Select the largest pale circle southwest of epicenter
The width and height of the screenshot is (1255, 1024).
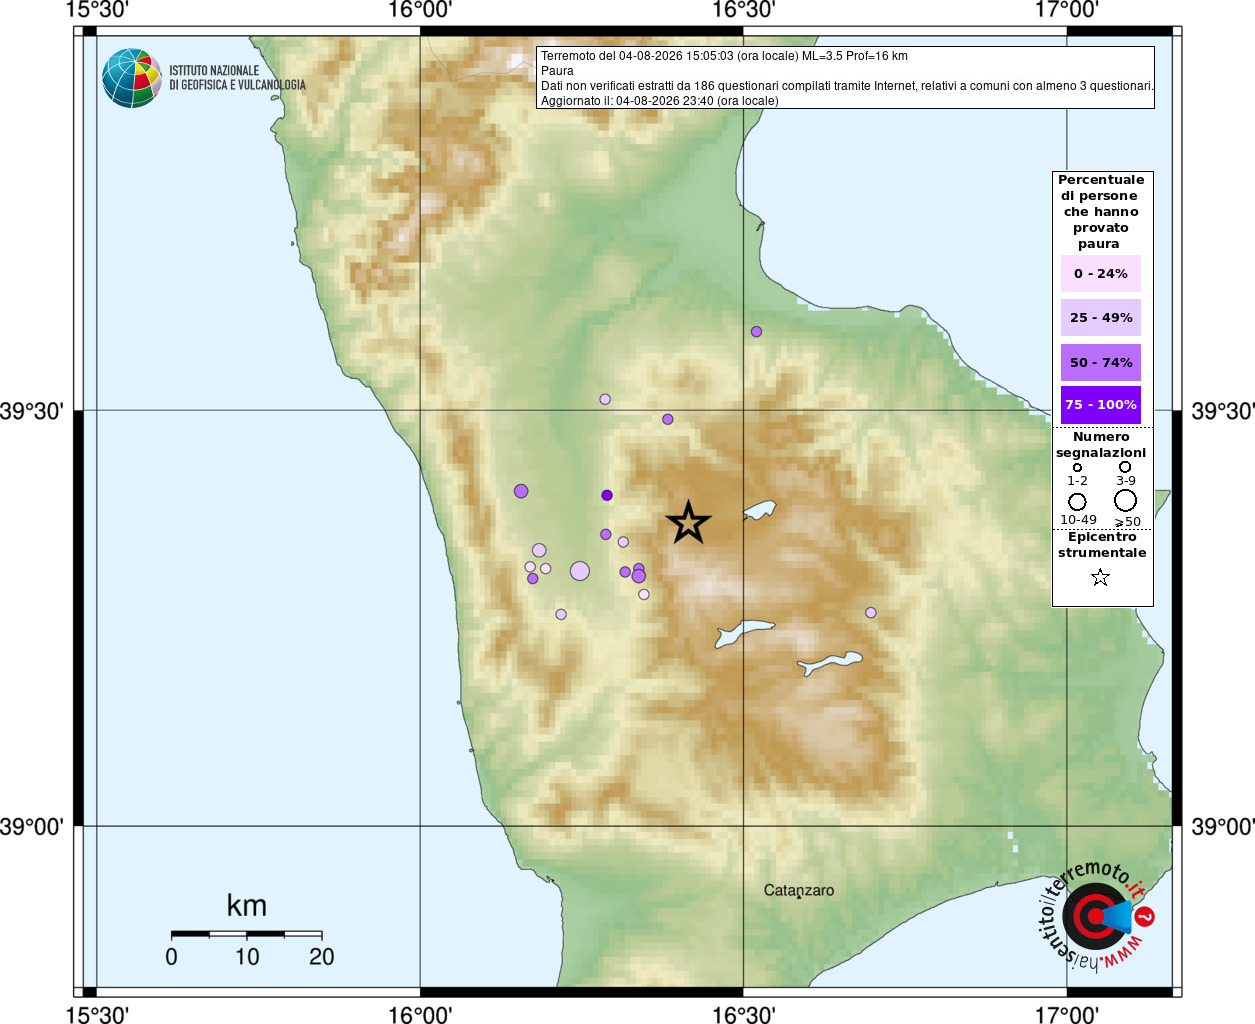tap(580, 571)
